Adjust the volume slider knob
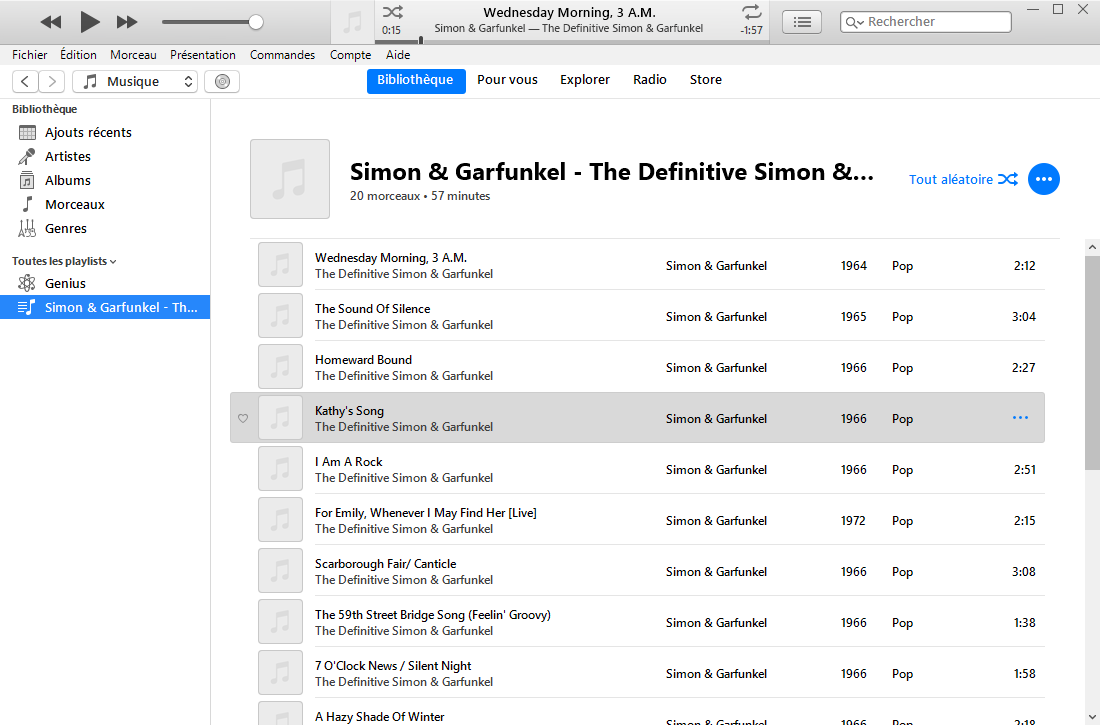1100x725 pixels. click(256, 22)
